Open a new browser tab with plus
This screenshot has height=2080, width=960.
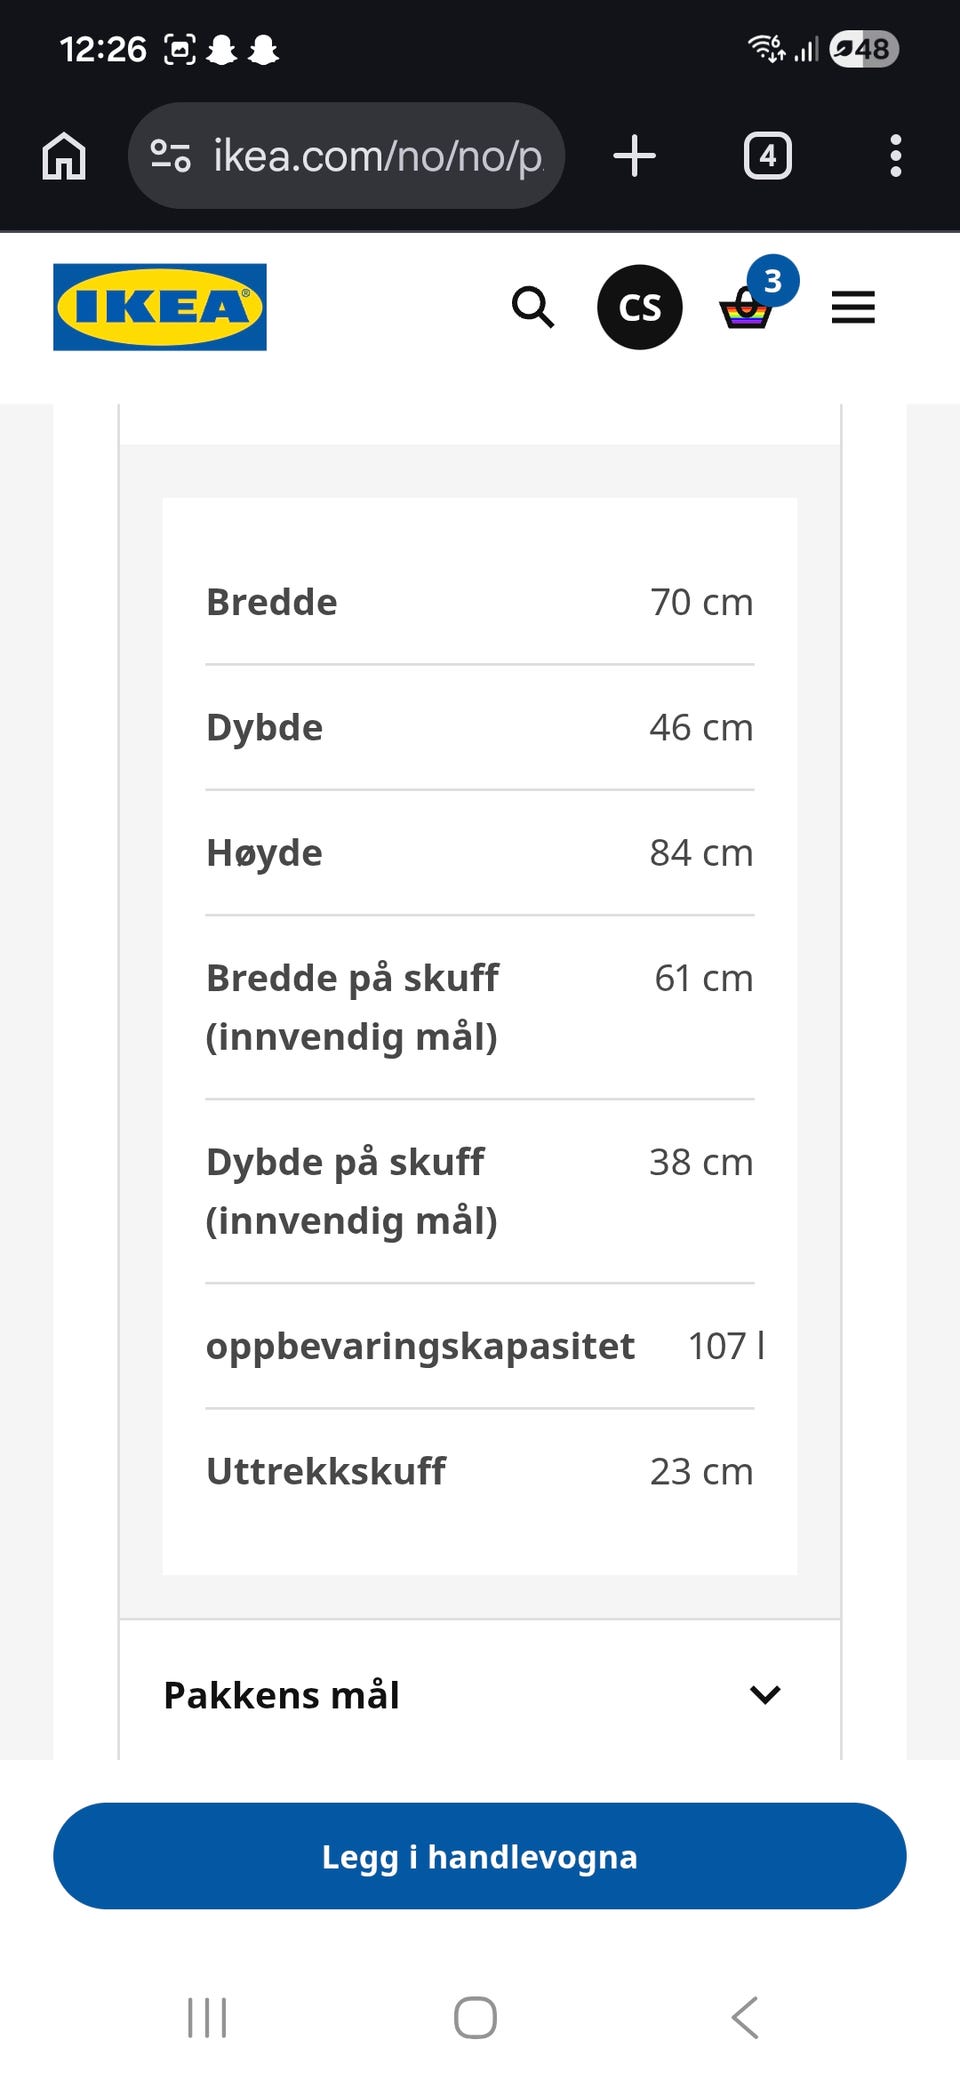click(x=634, y=156)
